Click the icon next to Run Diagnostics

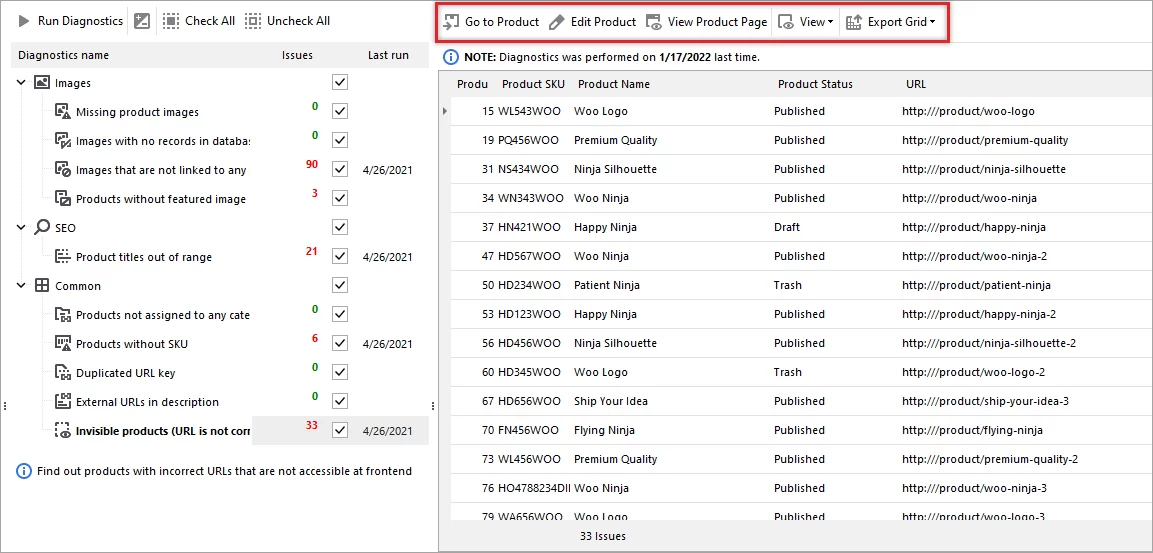pyautogui.click(x=142, y=21)
